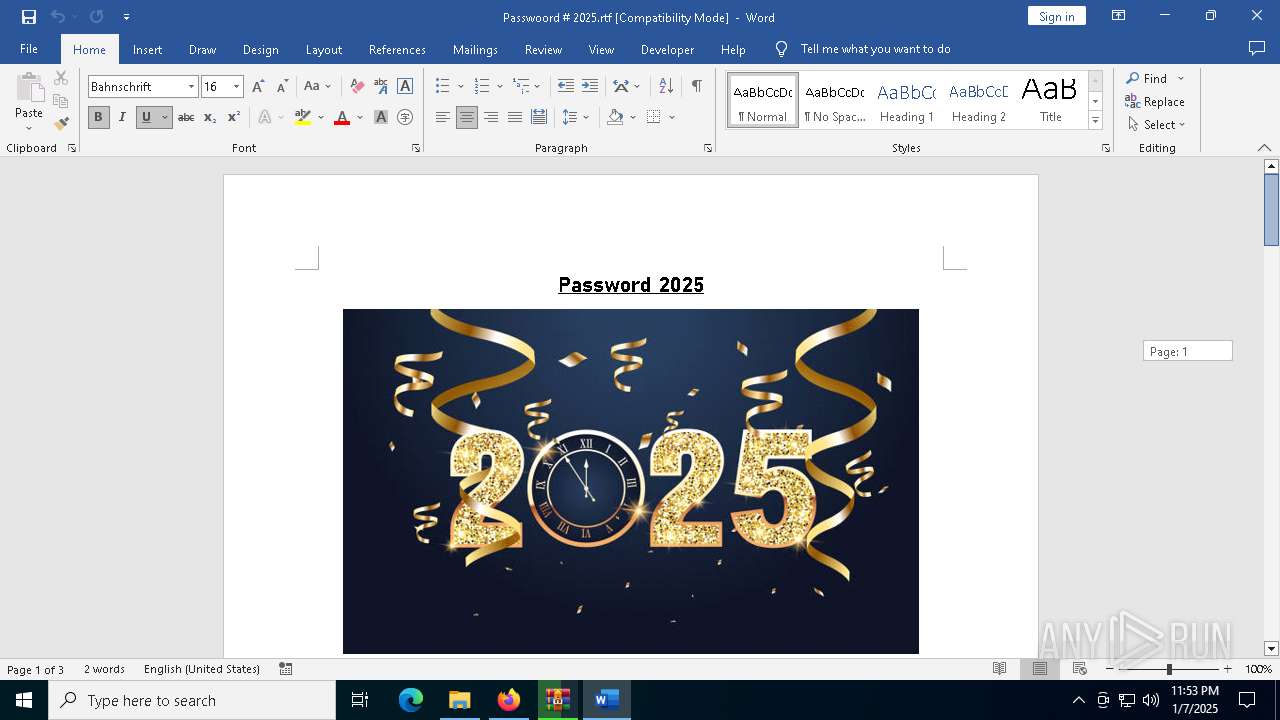Viewport: 1280px width, 720px height.
Task: Clear all formatting with the eraser icon
Action: click(357, 86)
